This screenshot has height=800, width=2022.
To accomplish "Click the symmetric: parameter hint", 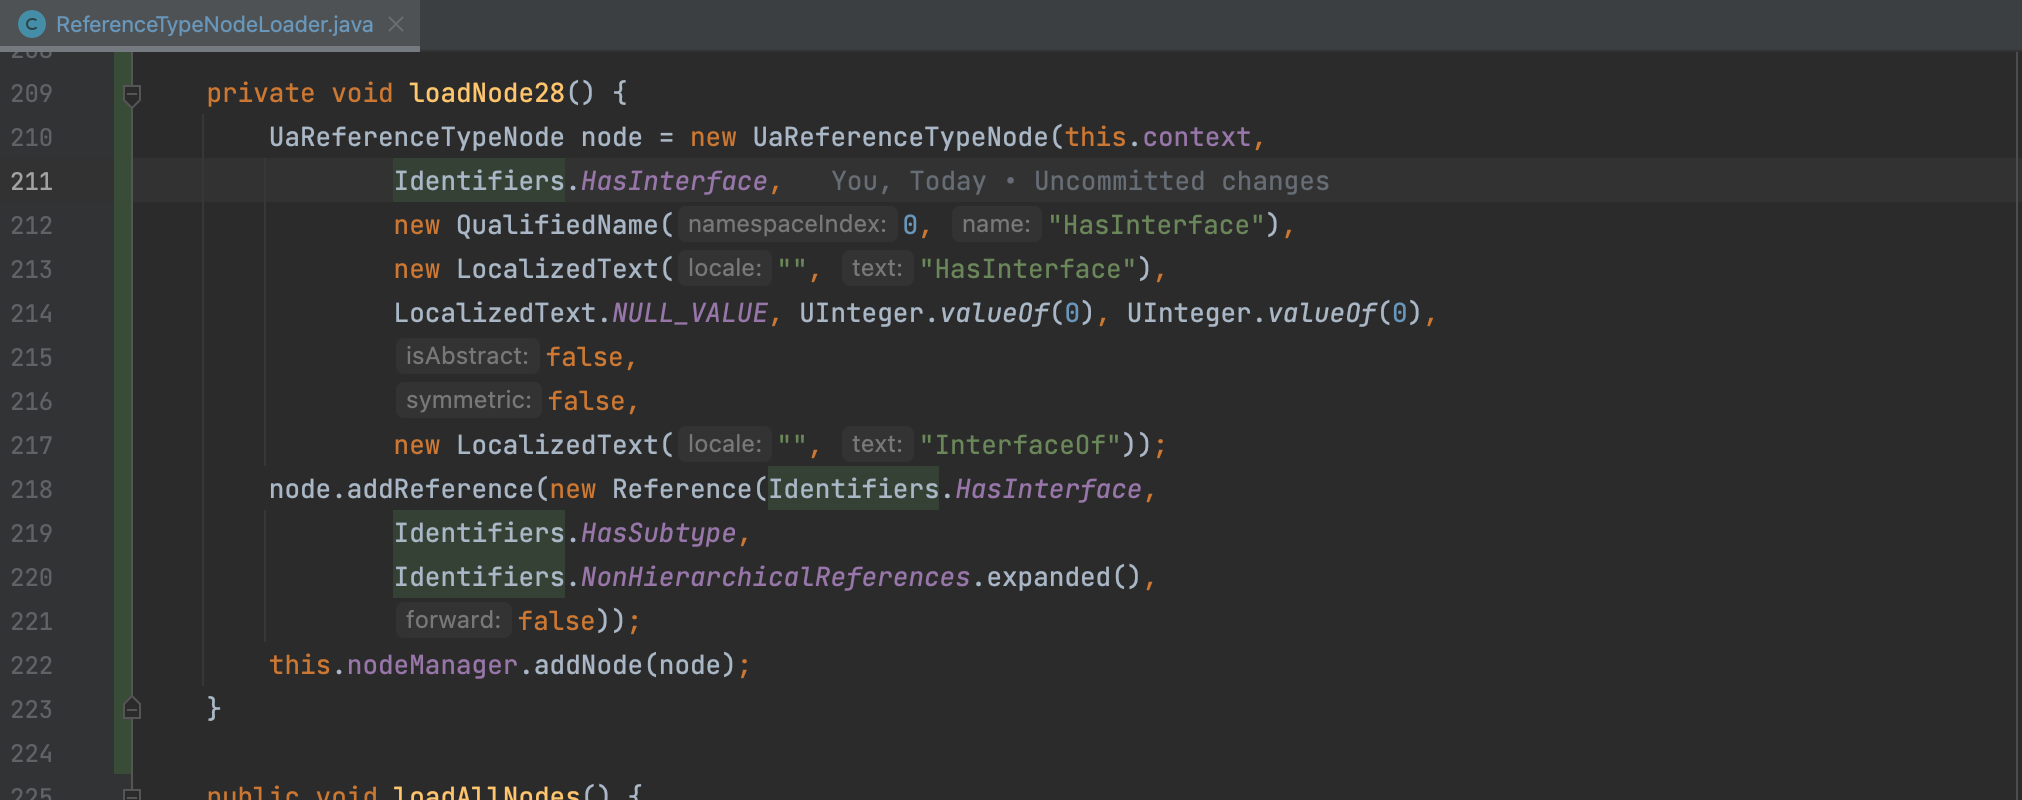I will point(468,400).
